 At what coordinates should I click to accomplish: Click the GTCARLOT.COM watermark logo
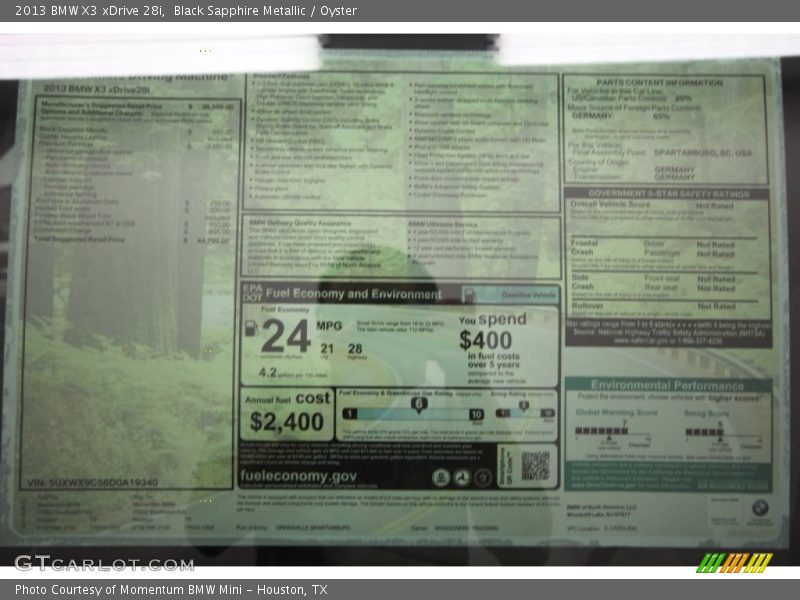(104, 563)
